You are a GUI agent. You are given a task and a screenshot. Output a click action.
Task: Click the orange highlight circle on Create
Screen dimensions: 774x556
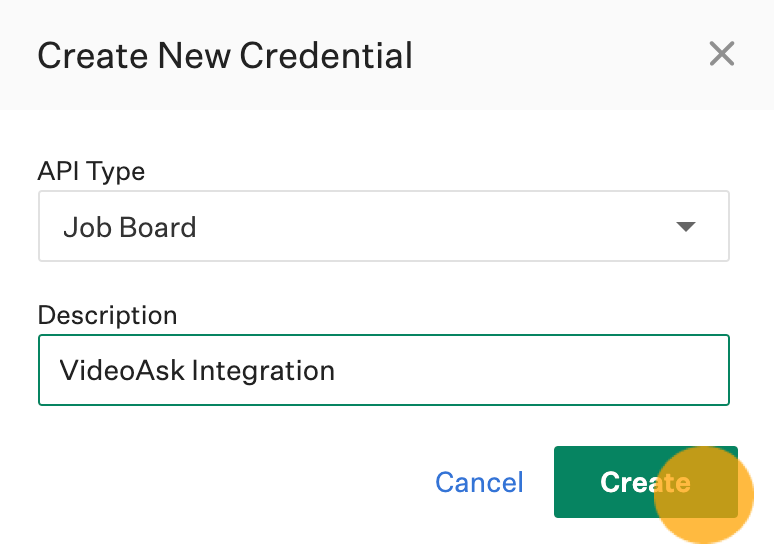click(x=703, y=495)
